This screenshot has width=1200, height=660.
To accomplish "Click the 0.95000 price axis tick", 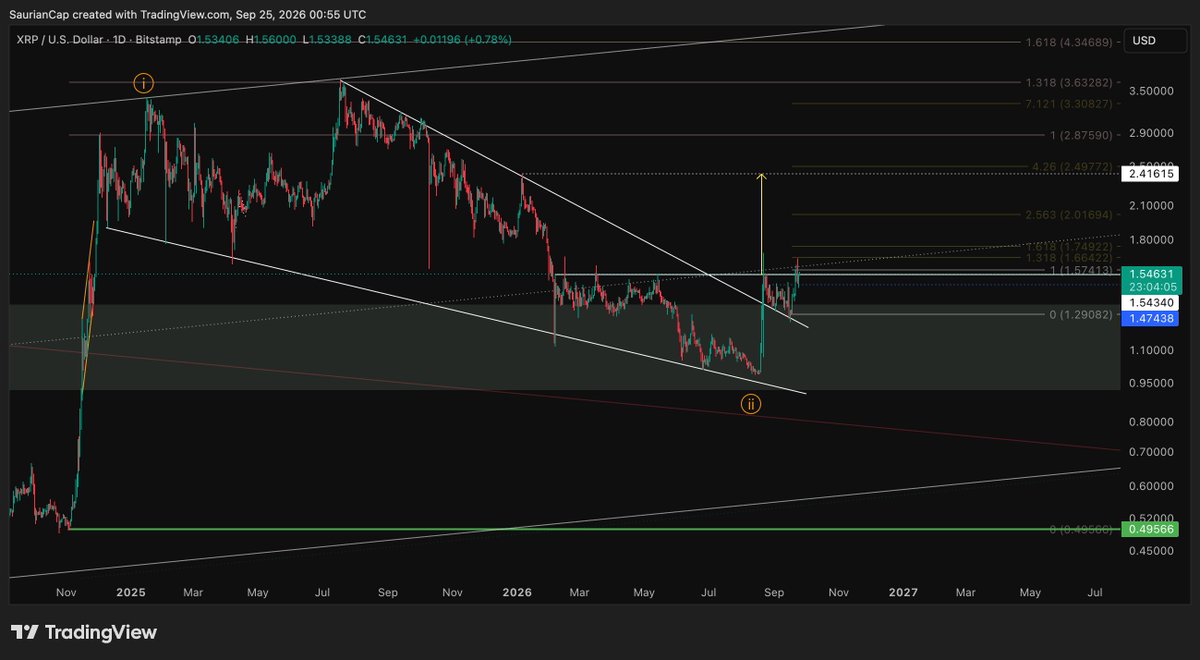I will point(1152,383).
